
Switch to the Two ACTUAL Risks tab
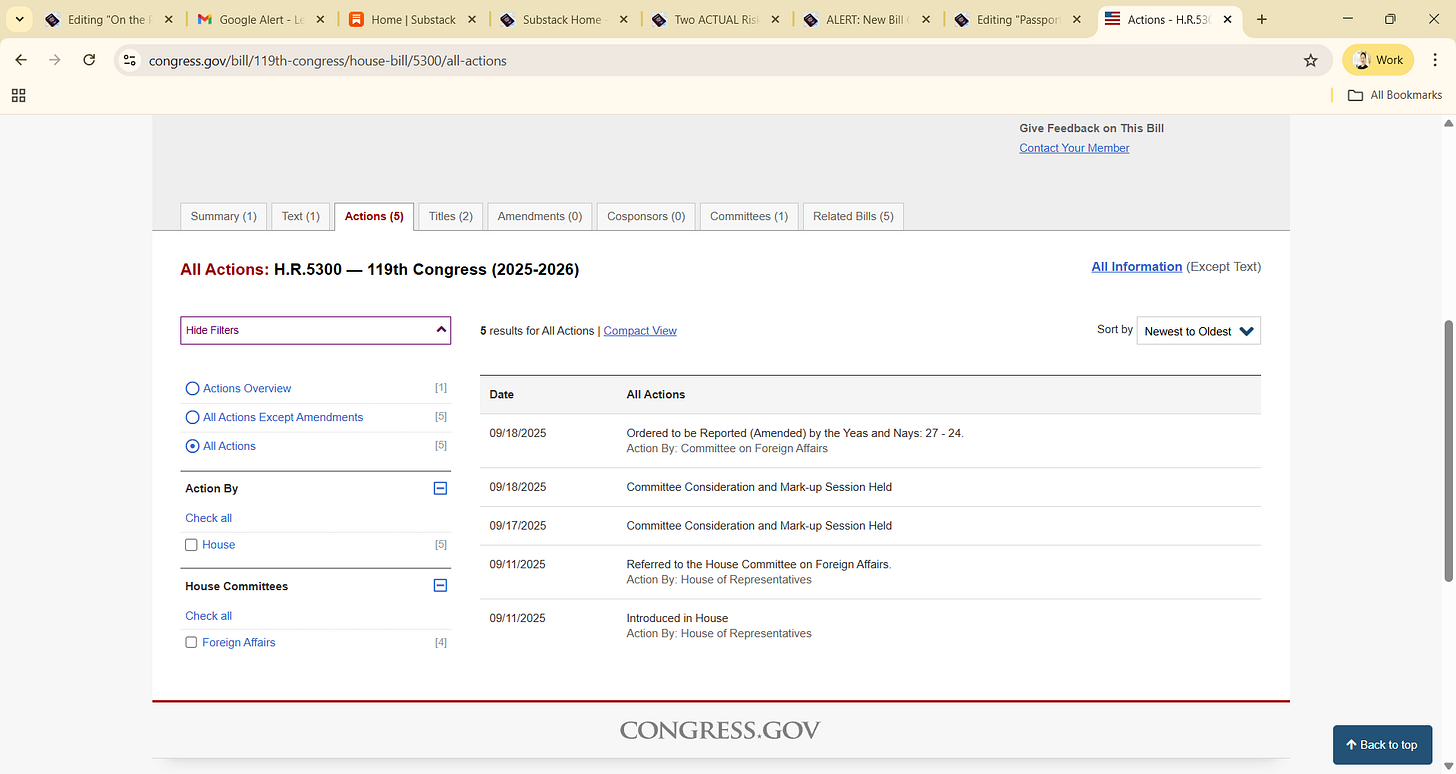point(715,19)
